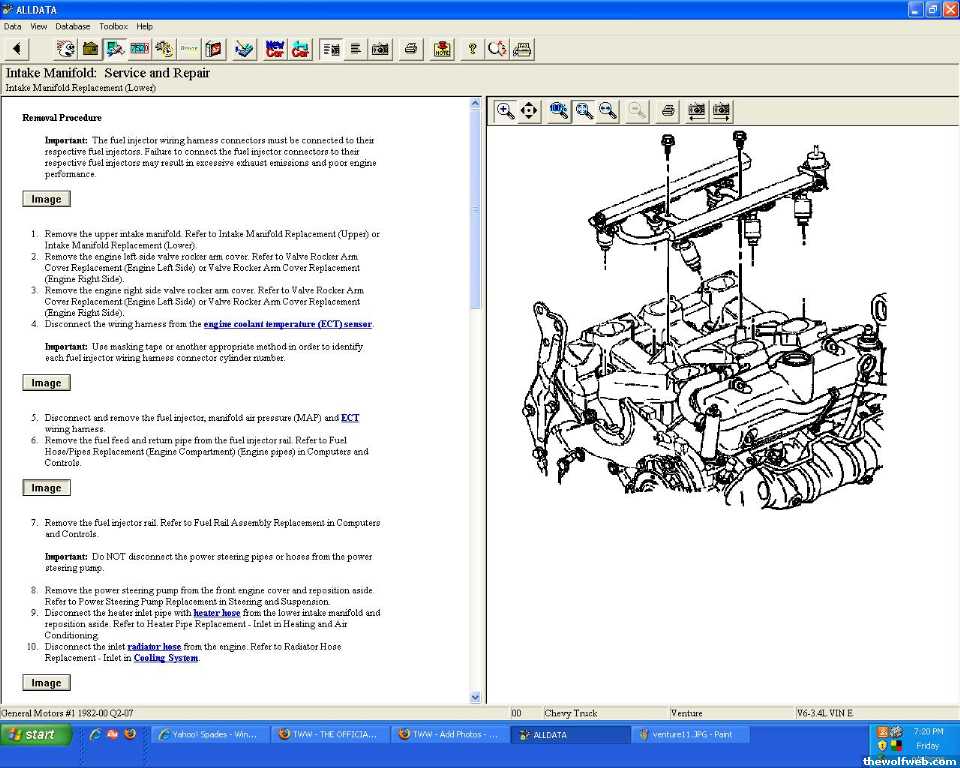
Task: Follow the radiator hose hyperlink
Action: (154, 647)
